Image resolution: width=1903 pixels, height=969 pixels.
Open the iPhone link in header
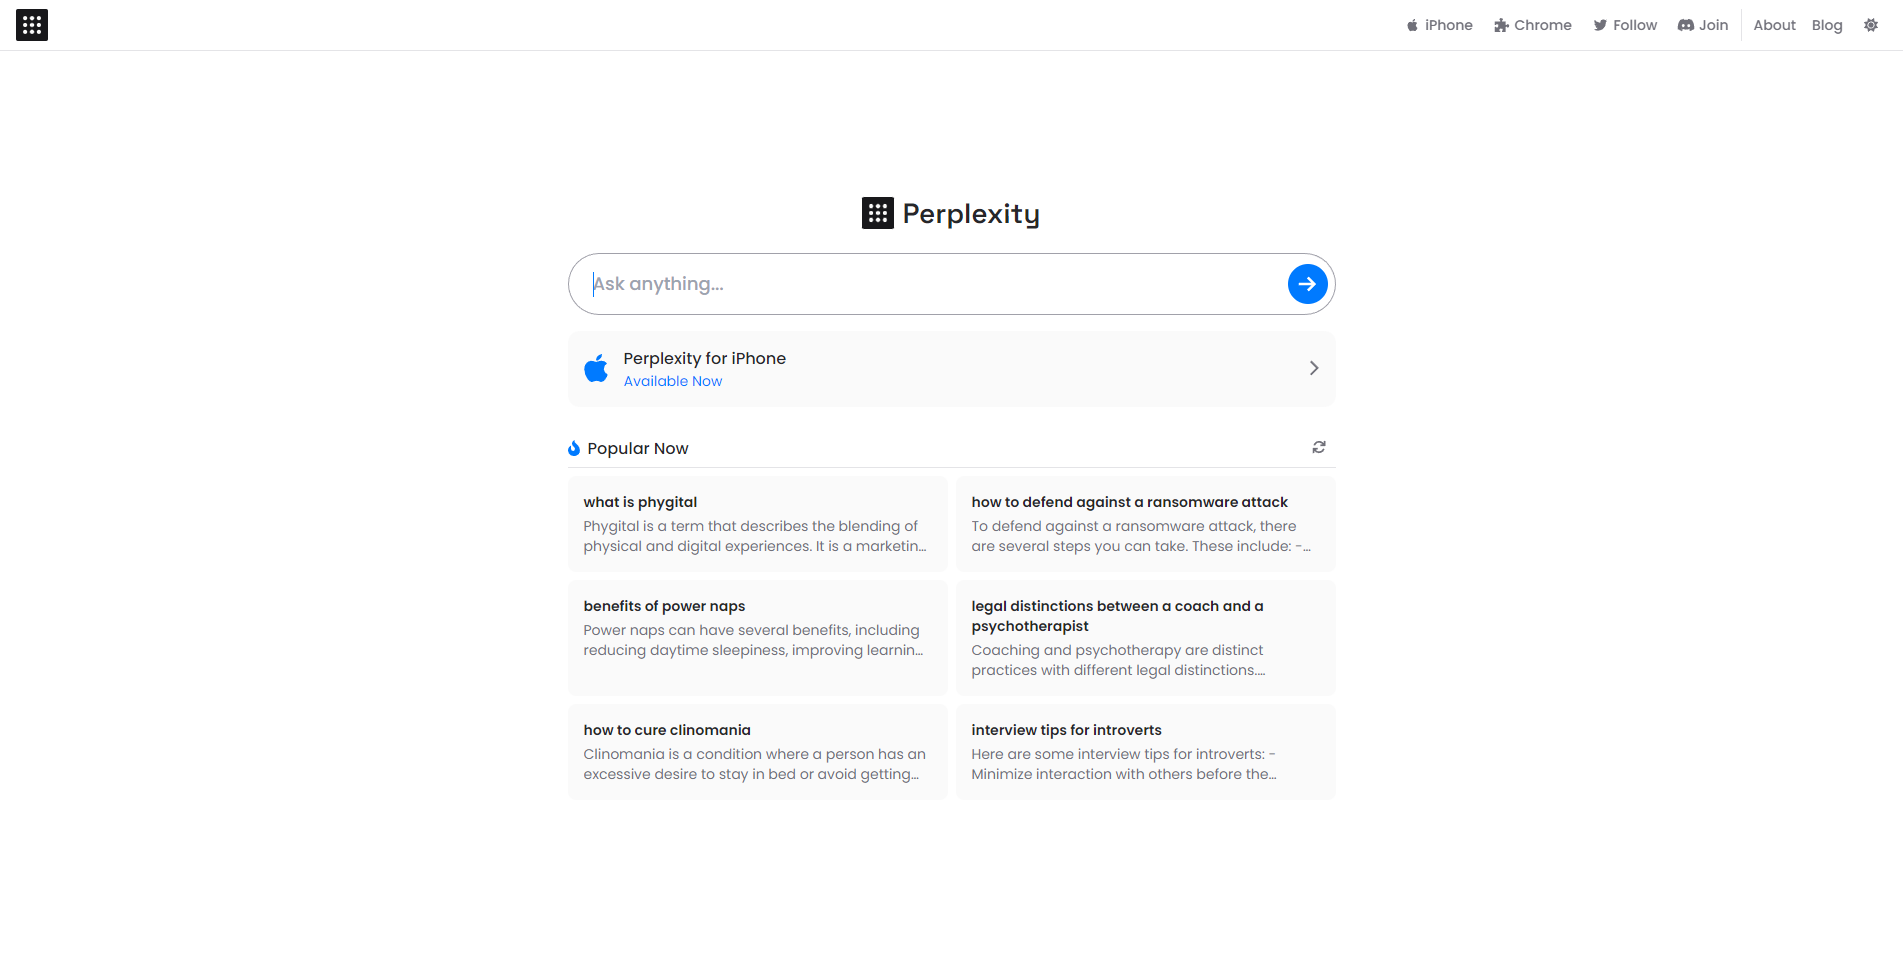(x=1439, y=25)
